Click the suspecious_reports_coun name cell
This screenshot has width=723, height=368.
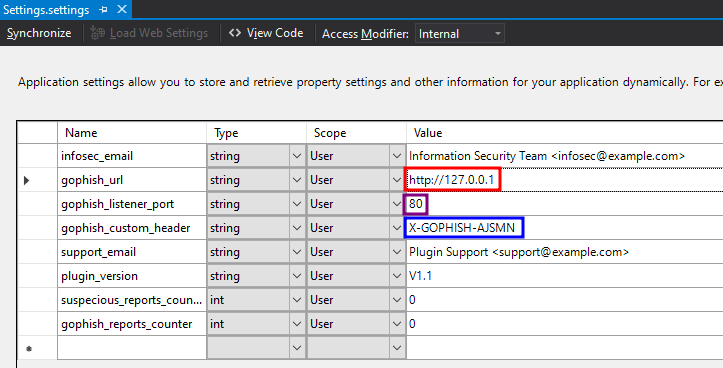(x=132, y=300)
